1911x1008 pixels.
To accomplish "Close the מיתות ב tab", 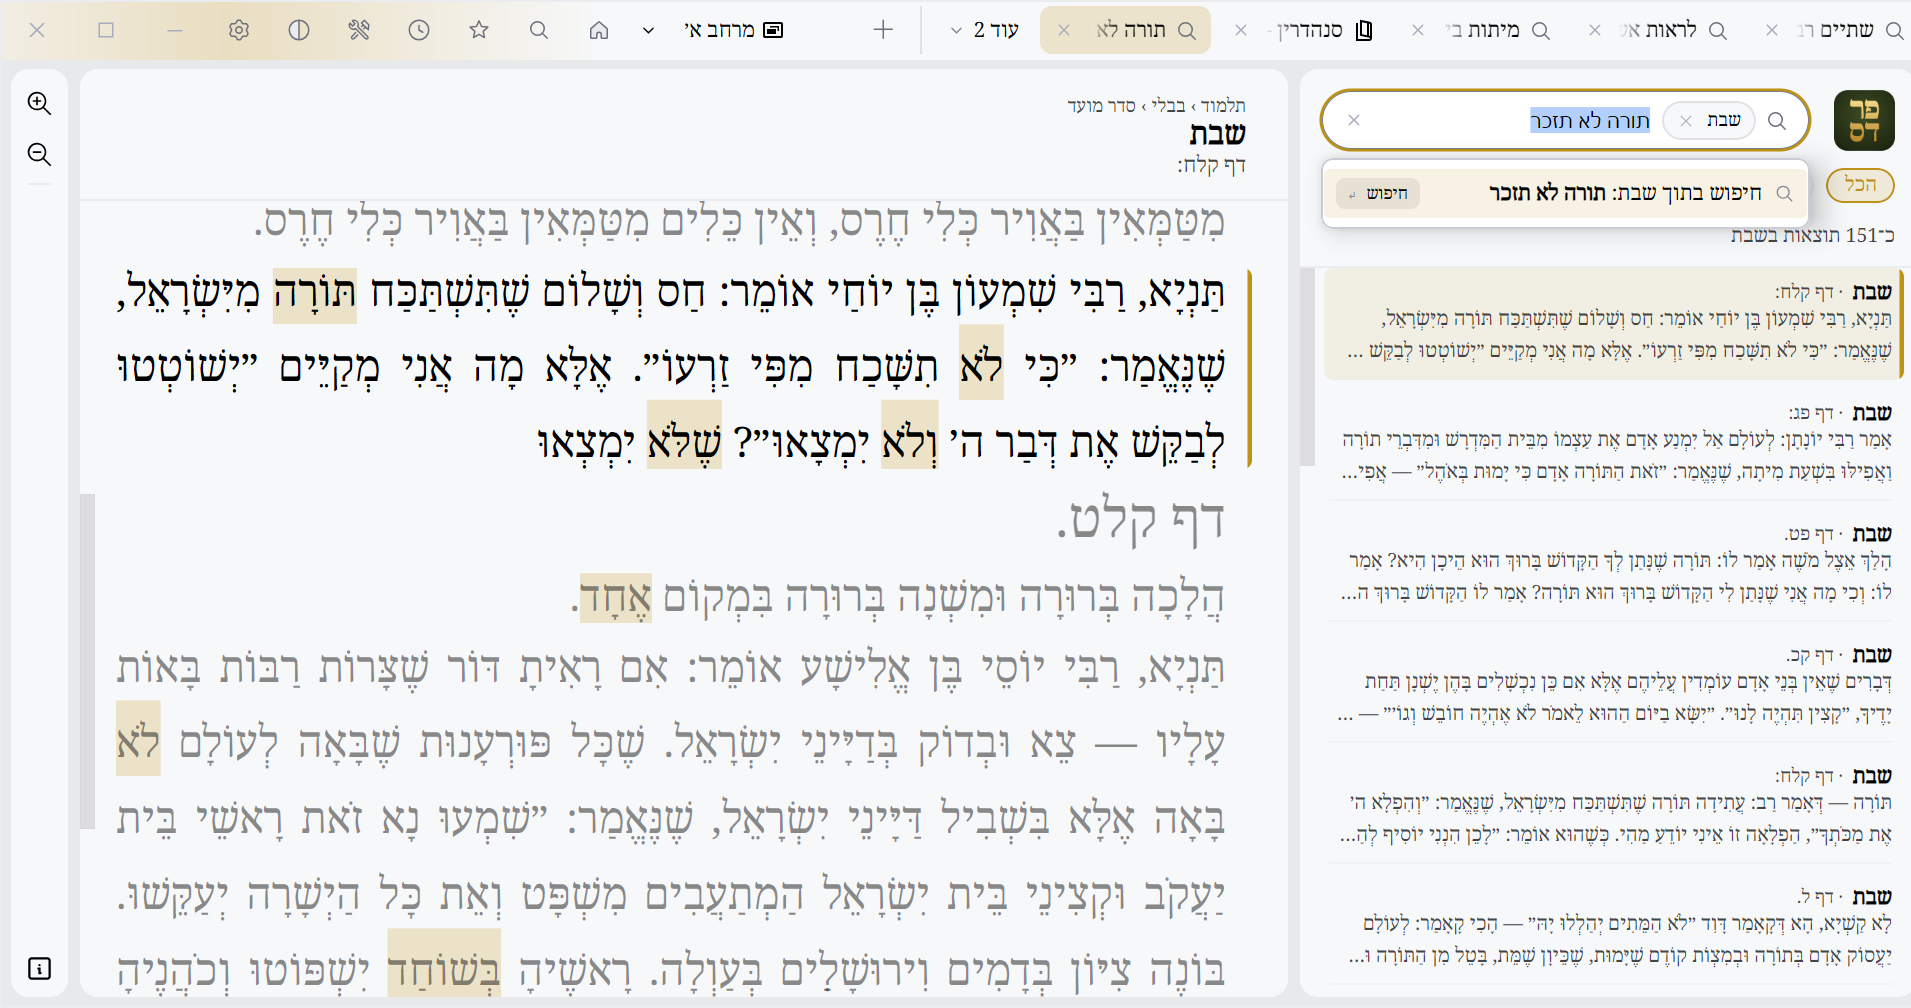I will pyautogui.click(x=1418, y=30).
